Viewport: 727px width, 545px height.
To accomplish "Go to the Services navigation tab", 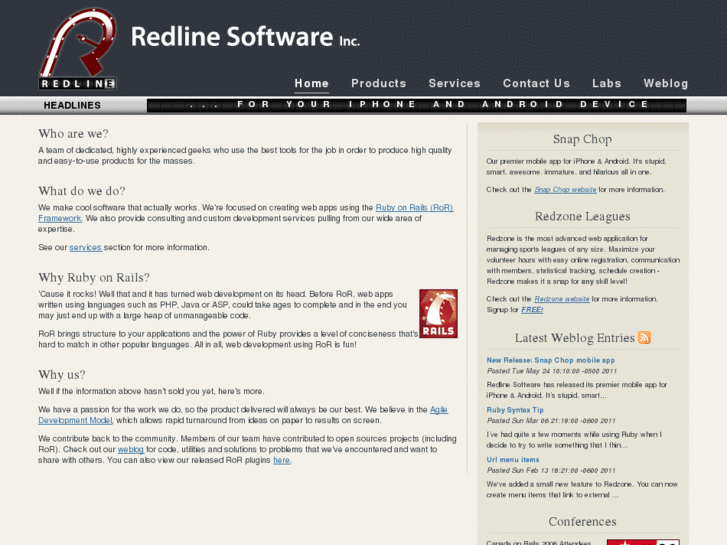I will point(454,83).
